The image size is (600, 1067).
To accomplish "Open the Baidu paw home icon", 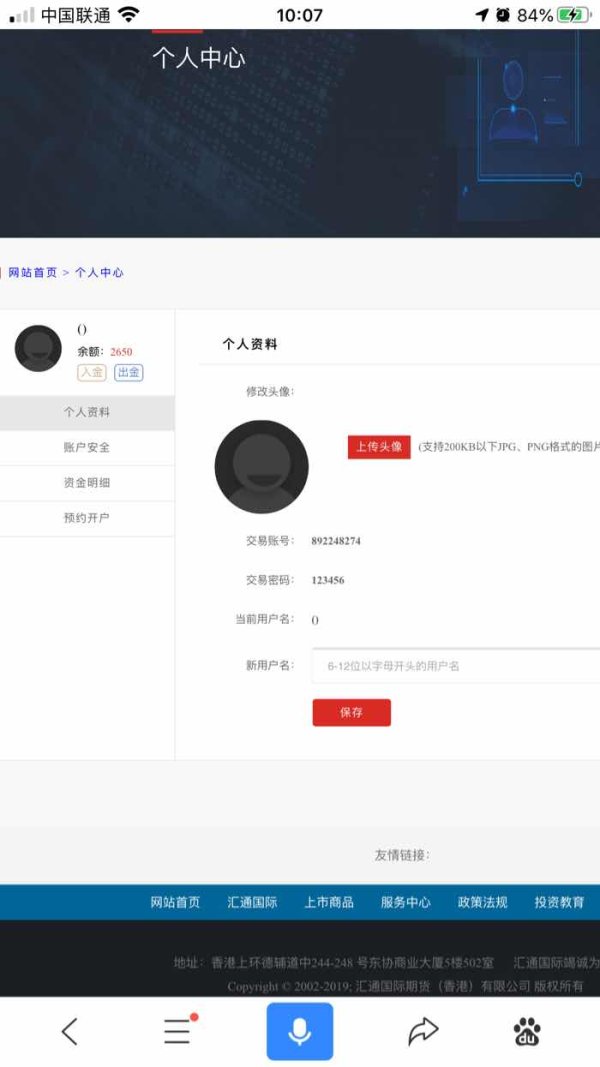I will tap(527, 1032).
